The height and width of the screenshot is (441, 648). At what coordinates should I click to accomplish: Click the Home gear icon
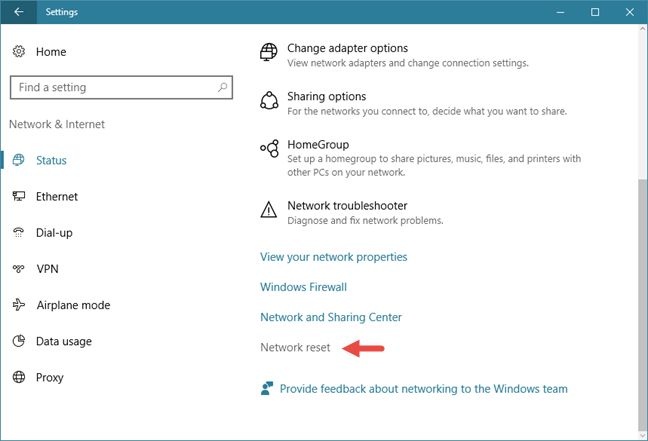tap(19, 52)
